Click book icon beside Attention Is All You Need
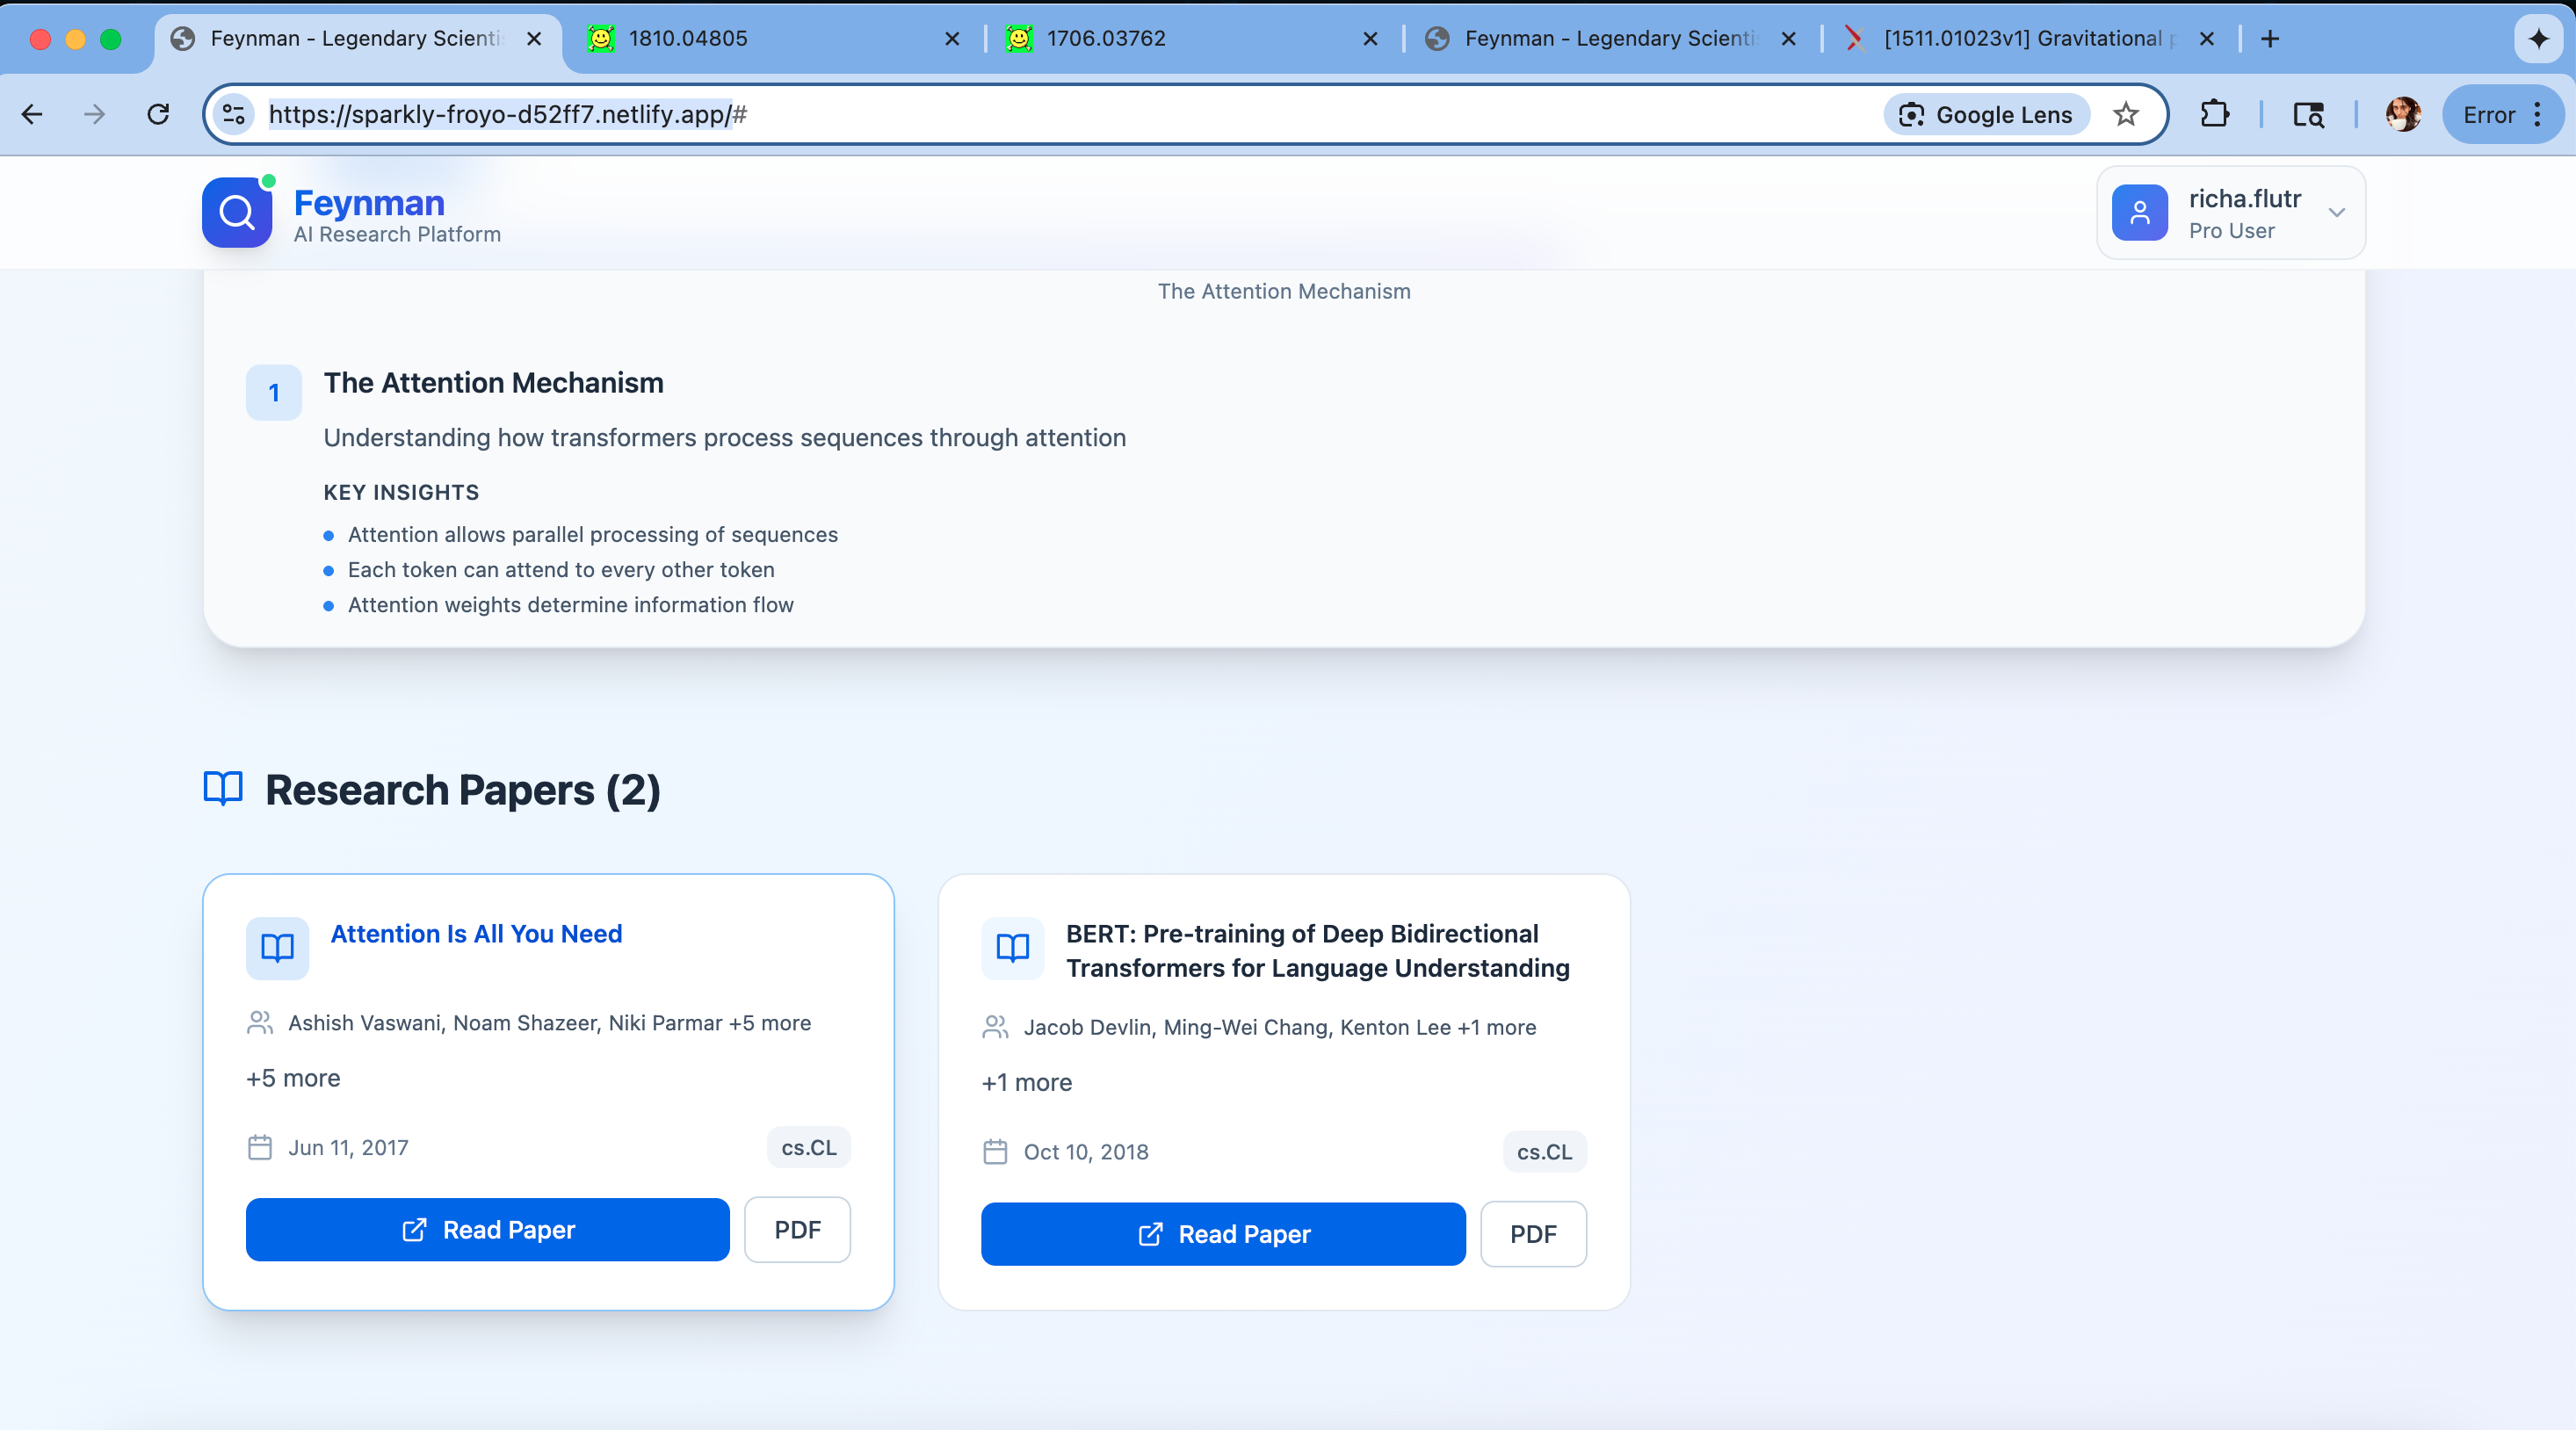 [x=277, y=947]
